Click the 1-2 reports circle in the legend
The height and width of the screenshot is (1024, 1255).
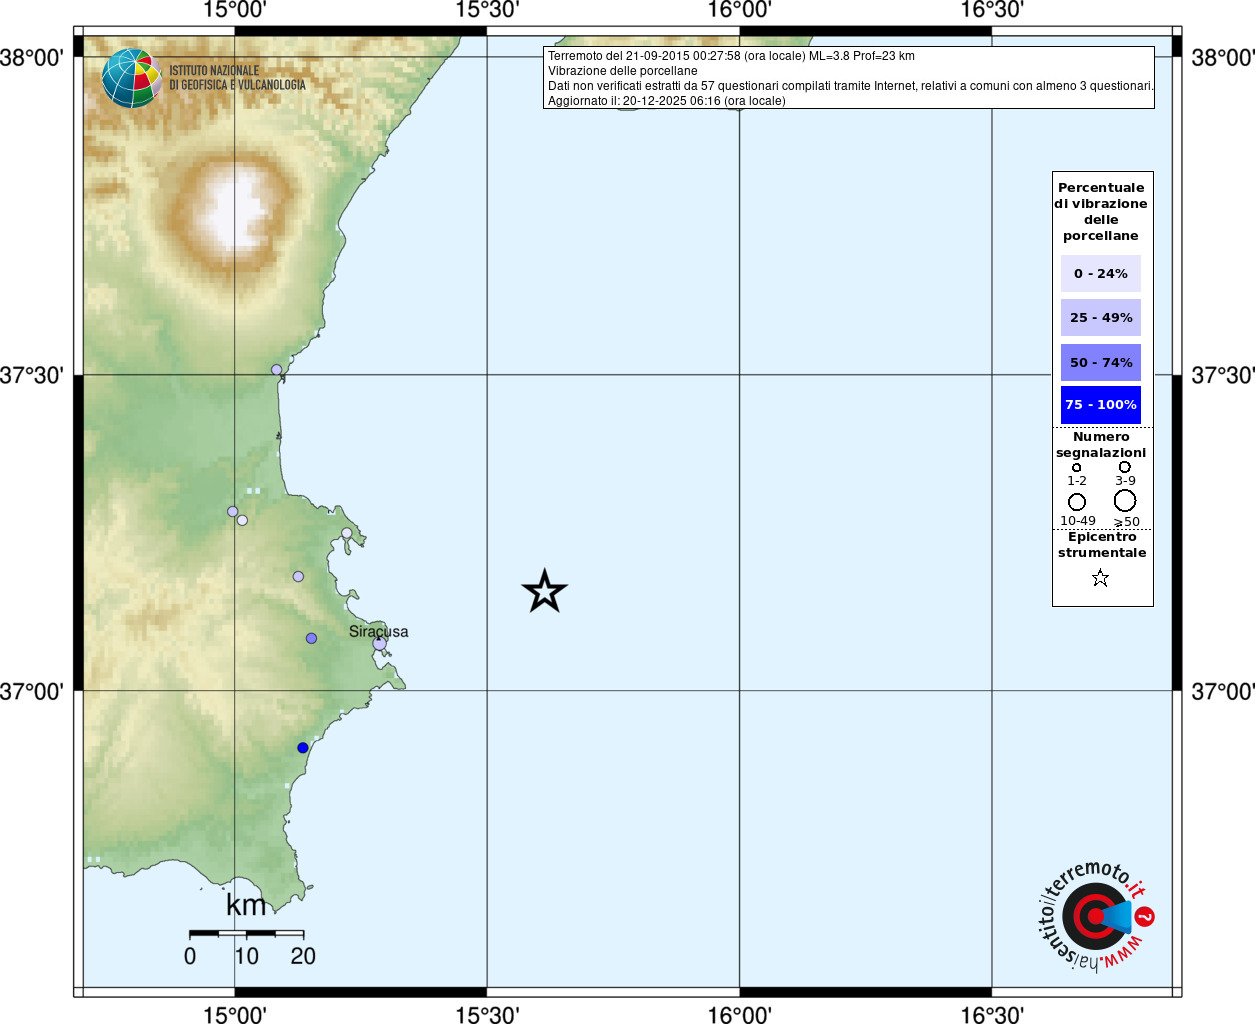(1077, 467)
